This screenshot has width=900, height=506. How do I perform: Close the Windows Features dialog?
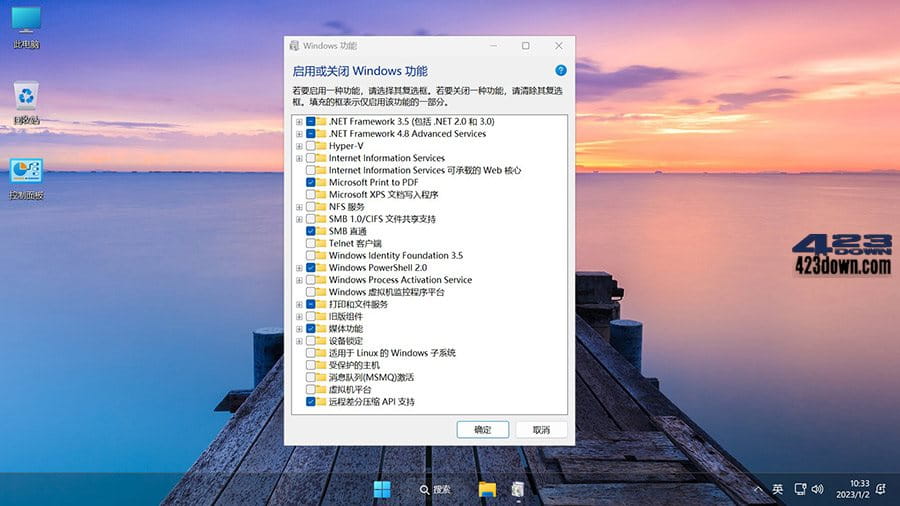(559, 45)
